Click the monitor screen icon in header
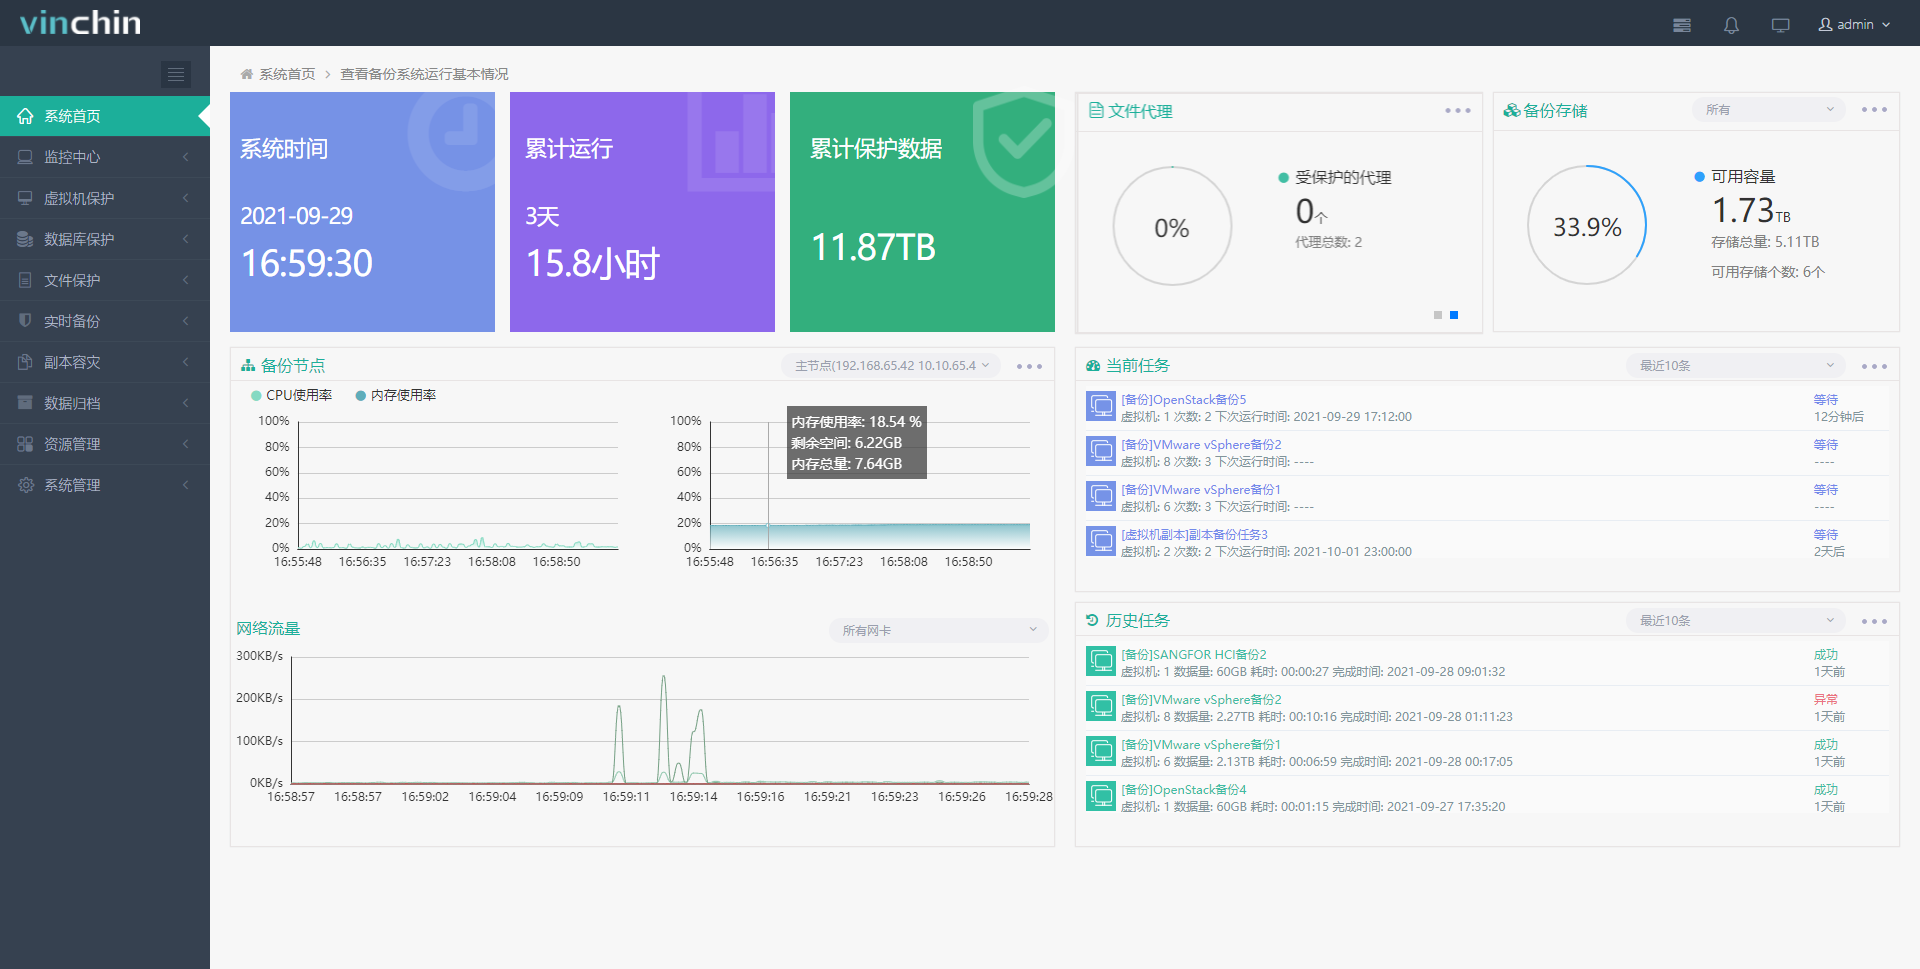The image size is (1920, 969). pyautogui.click(x=1781, y=25)
